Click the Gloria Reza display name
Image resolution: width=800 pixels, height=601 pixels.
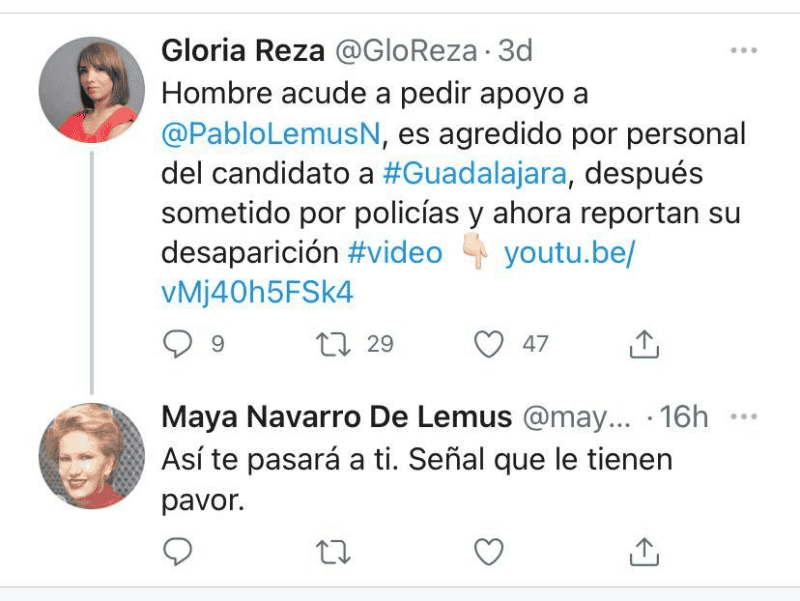point(239,51)
